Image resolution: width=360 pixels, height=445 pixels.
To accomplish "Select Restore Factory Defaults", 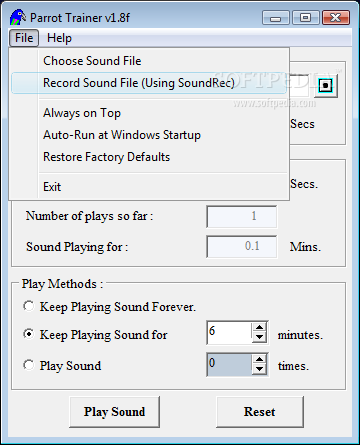I will 149,157.
